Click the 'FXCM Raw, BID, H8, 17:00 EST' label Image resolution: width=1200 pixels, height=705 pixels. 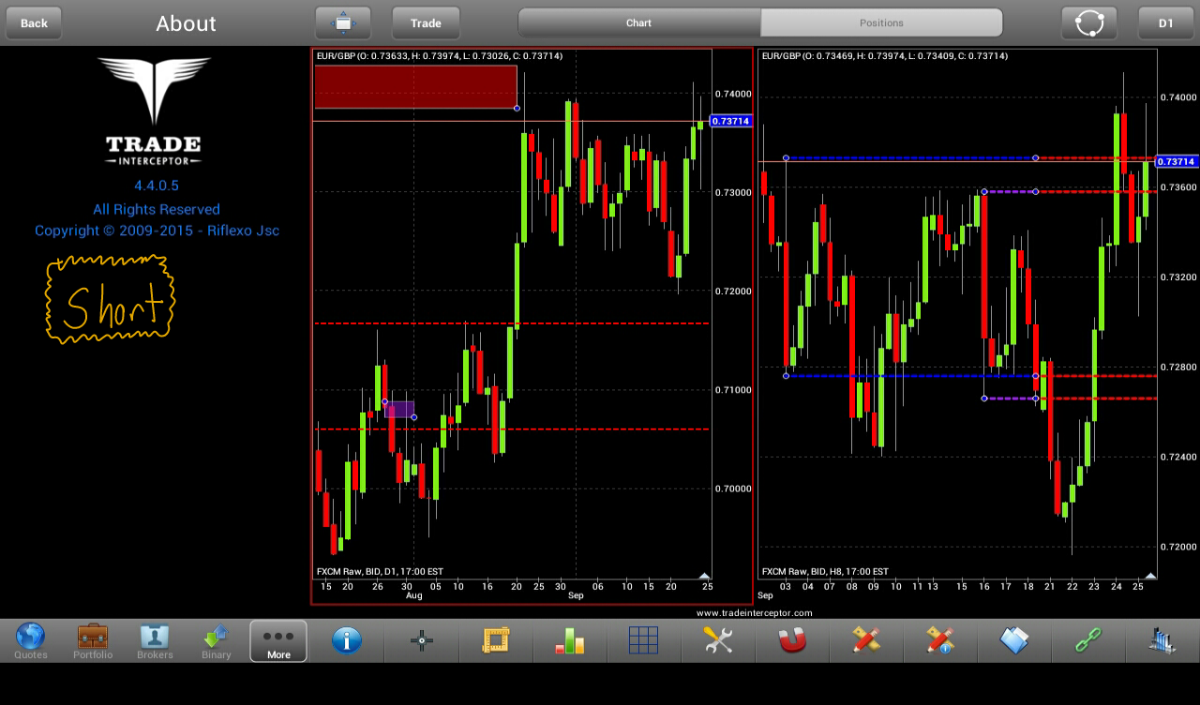tap(825, 571)
